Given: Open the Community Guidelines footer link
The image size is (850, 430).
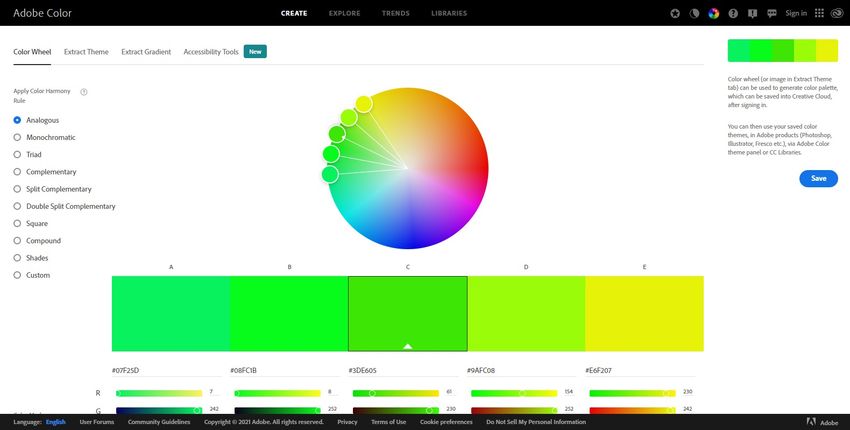Looking at the screenshot, I should pyautogui.click(x=159, y=422).
